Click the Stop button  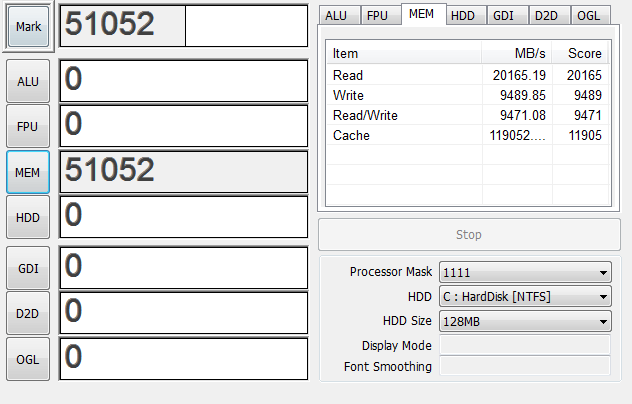tap(469, 235)
